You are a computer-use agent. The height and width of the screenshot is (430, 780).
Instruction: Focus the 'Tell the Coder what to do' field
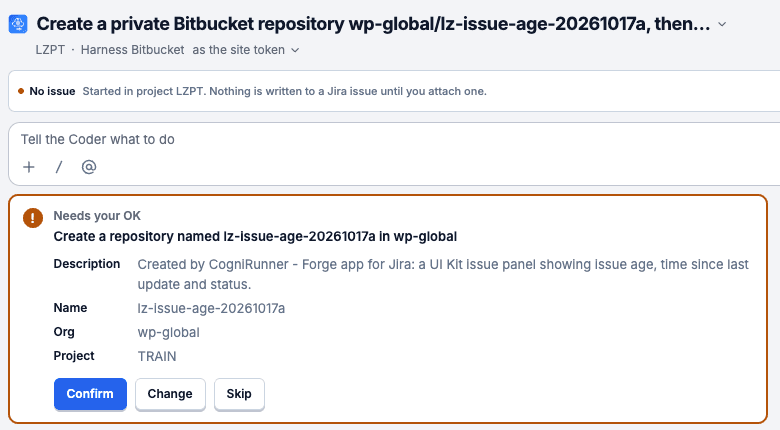pyautogui.click(x=98, y=139)
